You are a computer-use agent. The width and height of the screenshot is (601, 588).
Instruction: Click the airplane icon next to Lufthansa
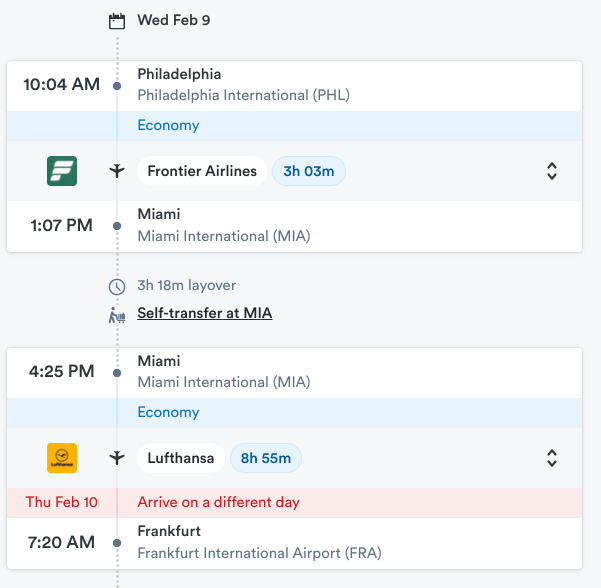tap(117, 458)
